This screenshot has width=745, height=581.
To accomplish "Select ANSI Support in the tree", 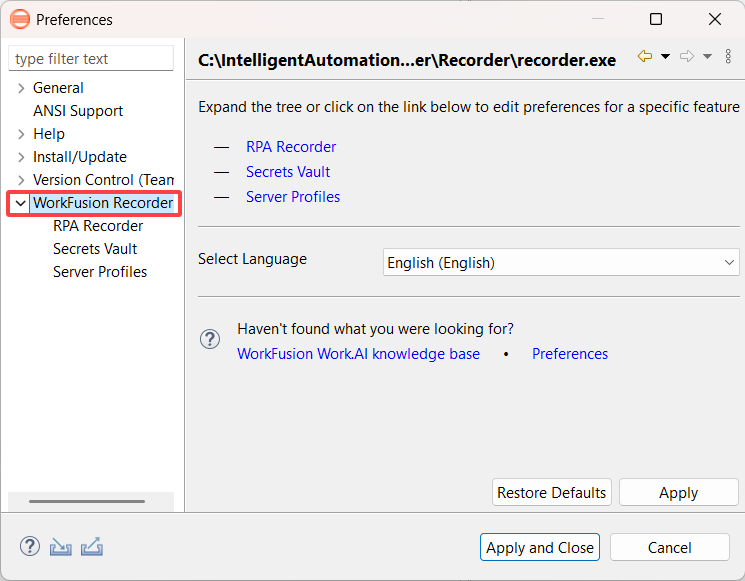I will click(x=78, y=111).
